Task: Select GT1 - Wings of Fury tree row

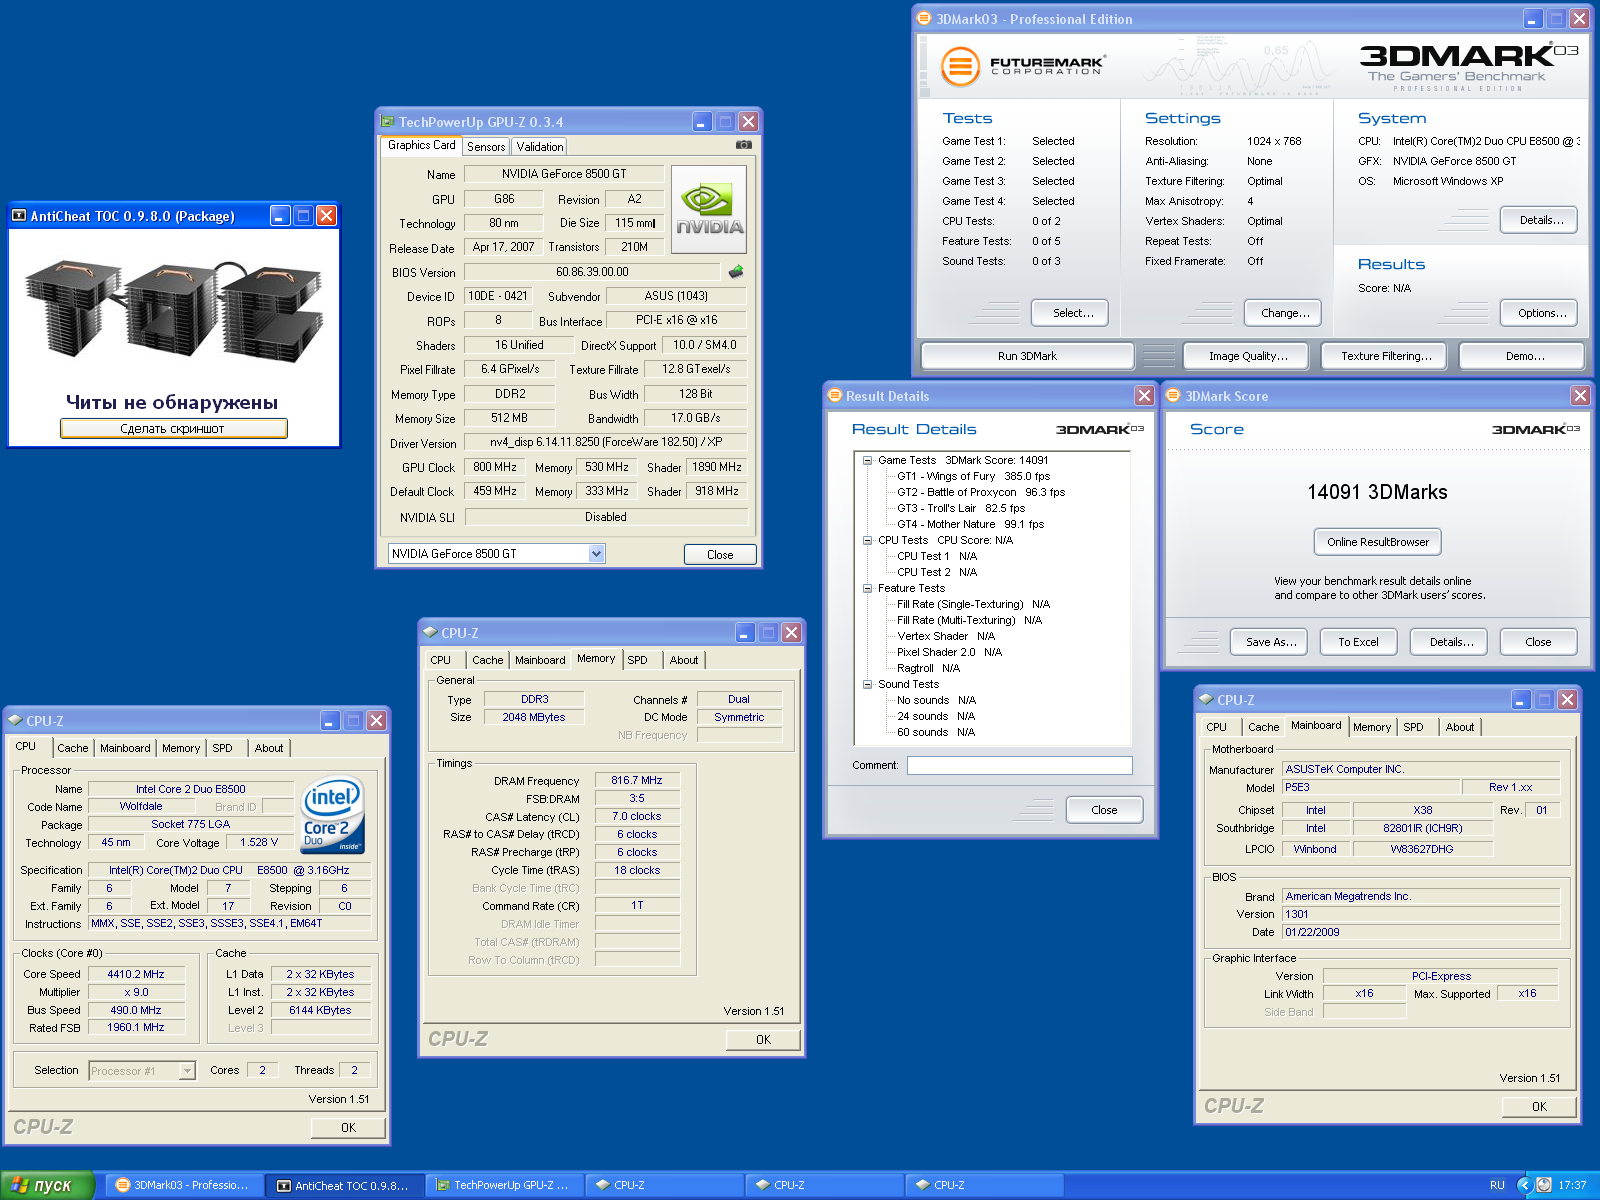Action: click(973, 476)
